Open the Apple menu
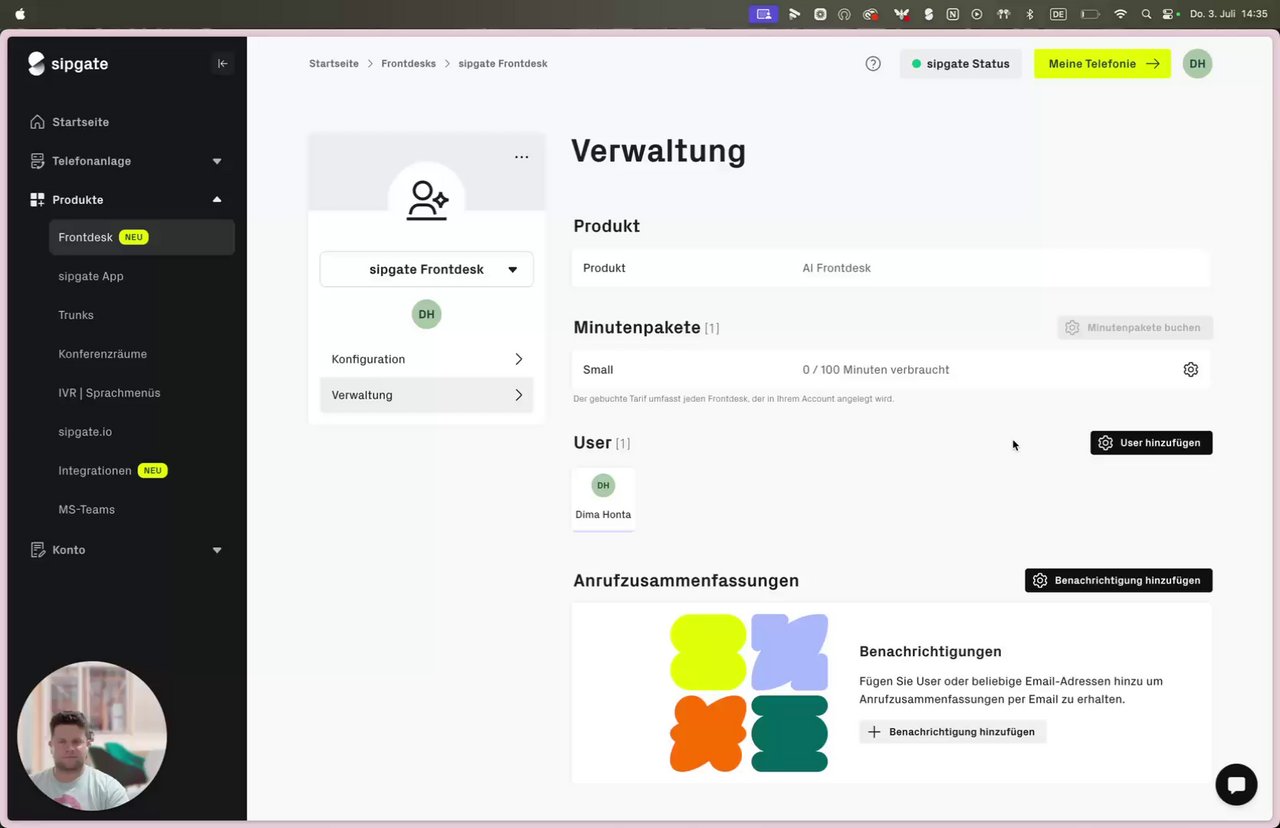 20,14
